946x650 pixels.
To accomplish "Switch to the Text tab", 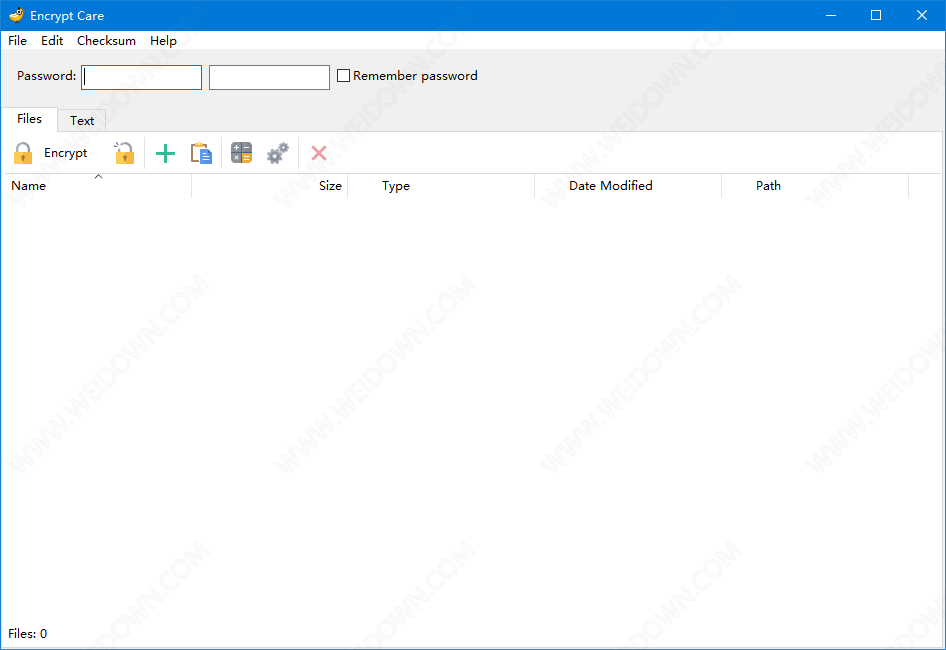I will click(82, 121).
